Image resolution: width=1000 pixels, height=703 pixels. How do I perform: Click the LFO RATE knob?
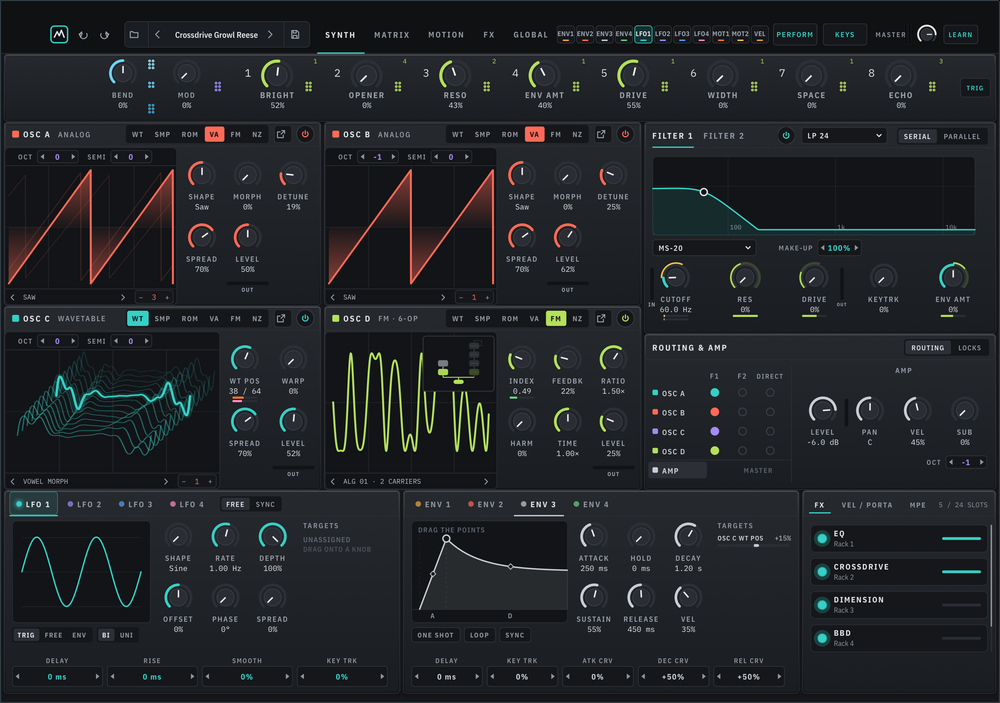[x=224, y=536]
